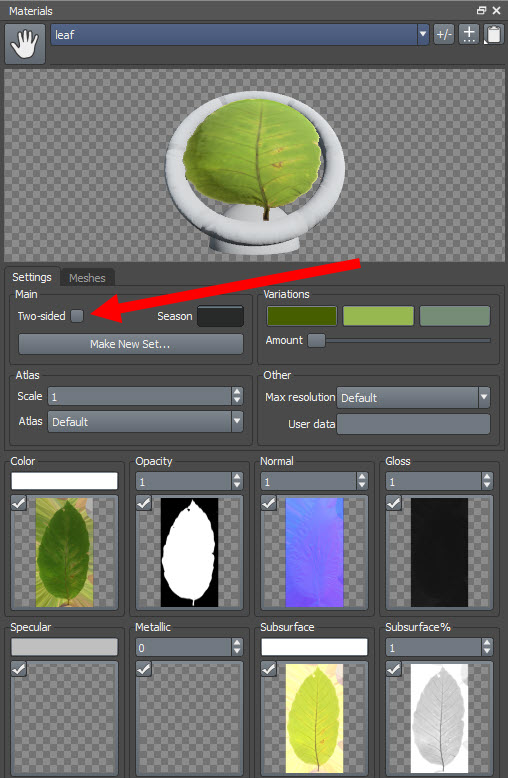Close the Materials panel

tap(497, 10)
